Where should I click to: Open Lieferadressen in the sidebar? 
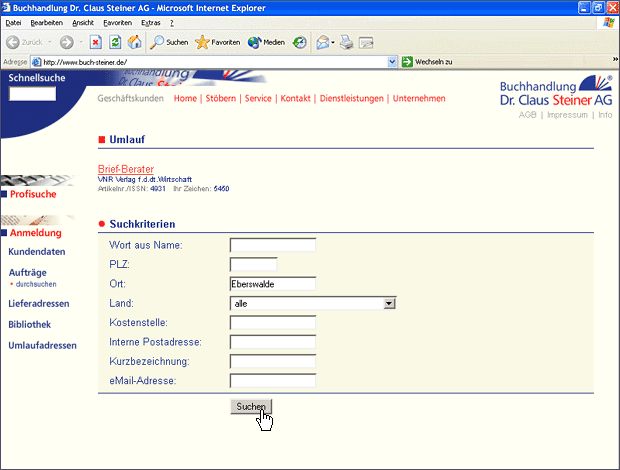39,304
